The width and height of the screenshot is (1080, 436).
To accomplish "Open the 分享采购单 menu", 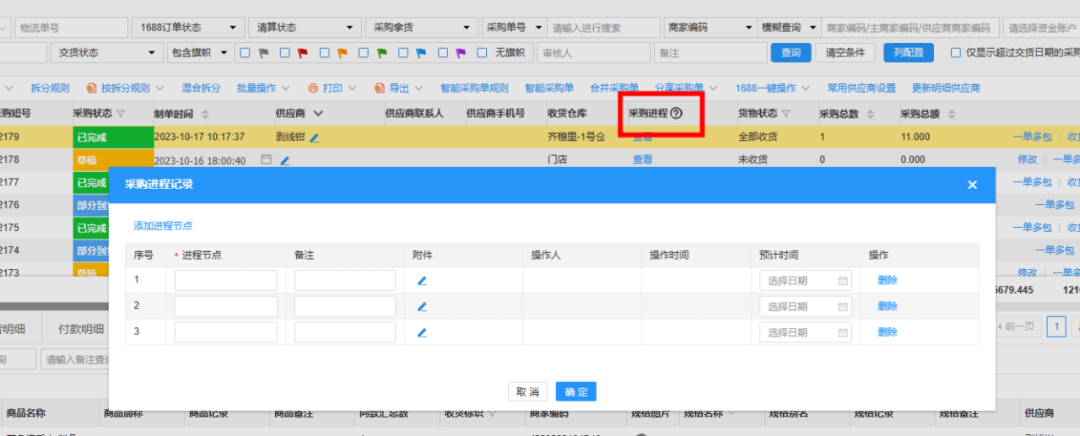I will pos(686,88).
